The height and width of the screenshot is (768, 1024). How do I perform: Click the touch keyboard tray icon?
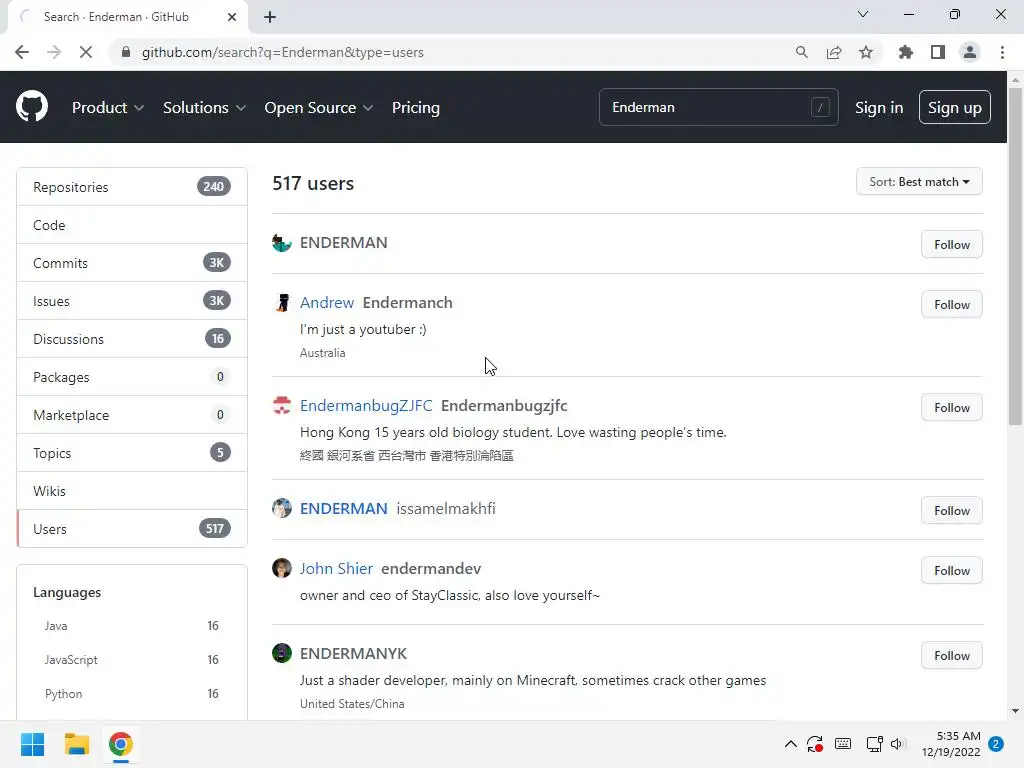(x=843, y=744)
